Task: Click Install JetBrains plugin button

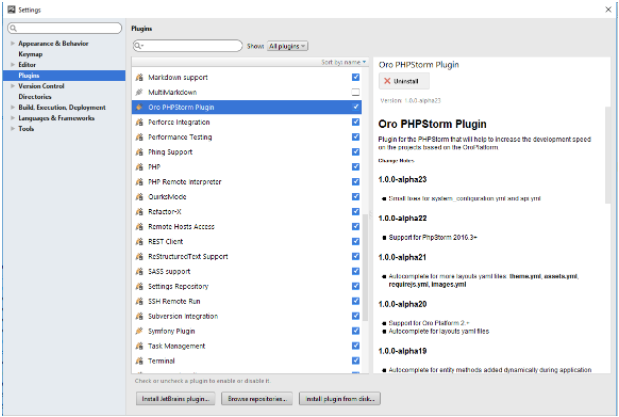Action: 175,399
